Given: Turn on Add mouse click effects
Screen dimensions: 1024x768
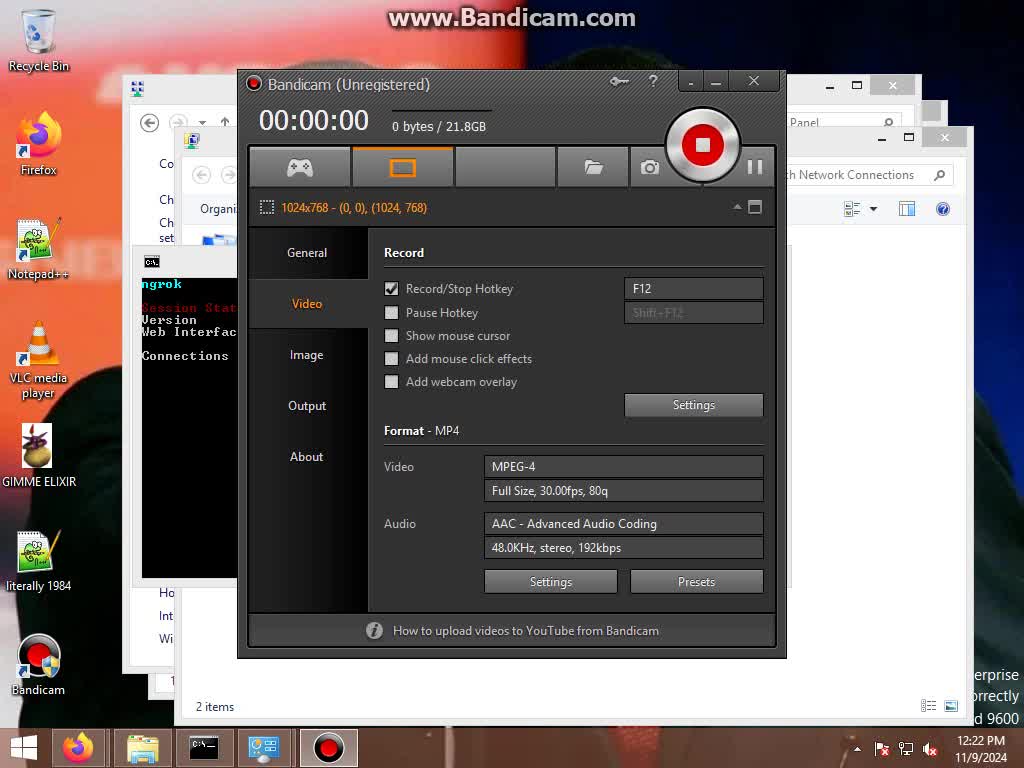Looking at the screenshot, I should coord(391,359).
